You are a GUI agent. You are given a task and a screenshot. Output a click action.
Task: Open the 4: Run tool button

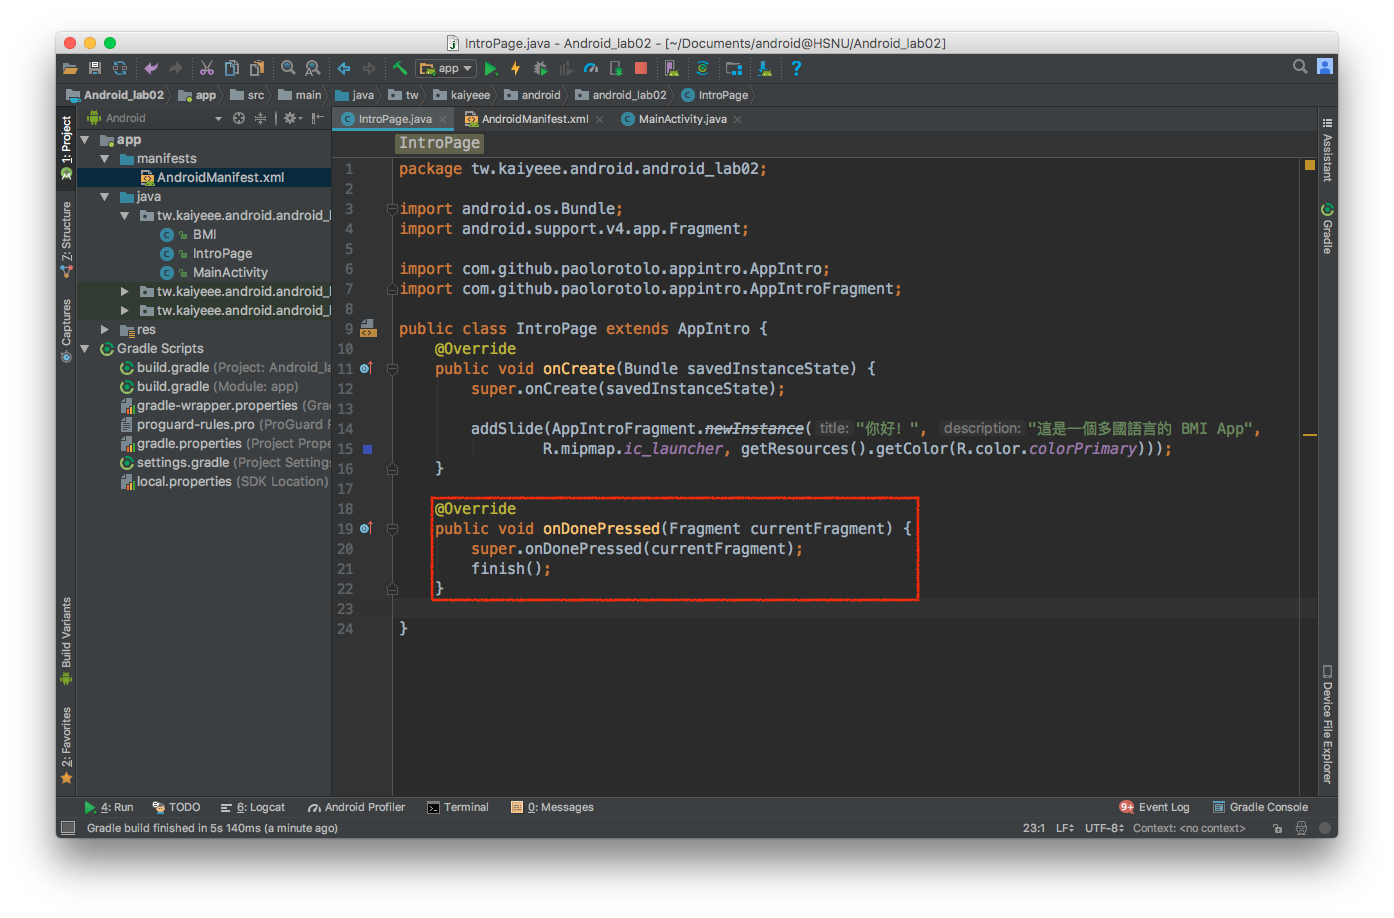109,807
